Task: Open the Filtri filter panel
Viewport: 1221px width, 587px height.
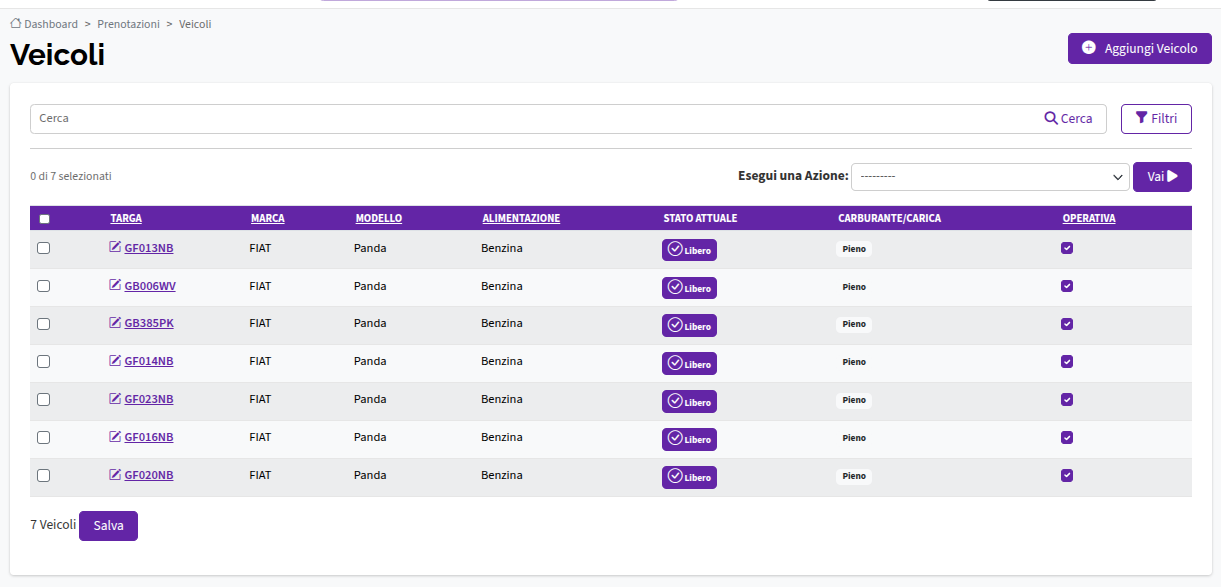Action: (1156, 118)
